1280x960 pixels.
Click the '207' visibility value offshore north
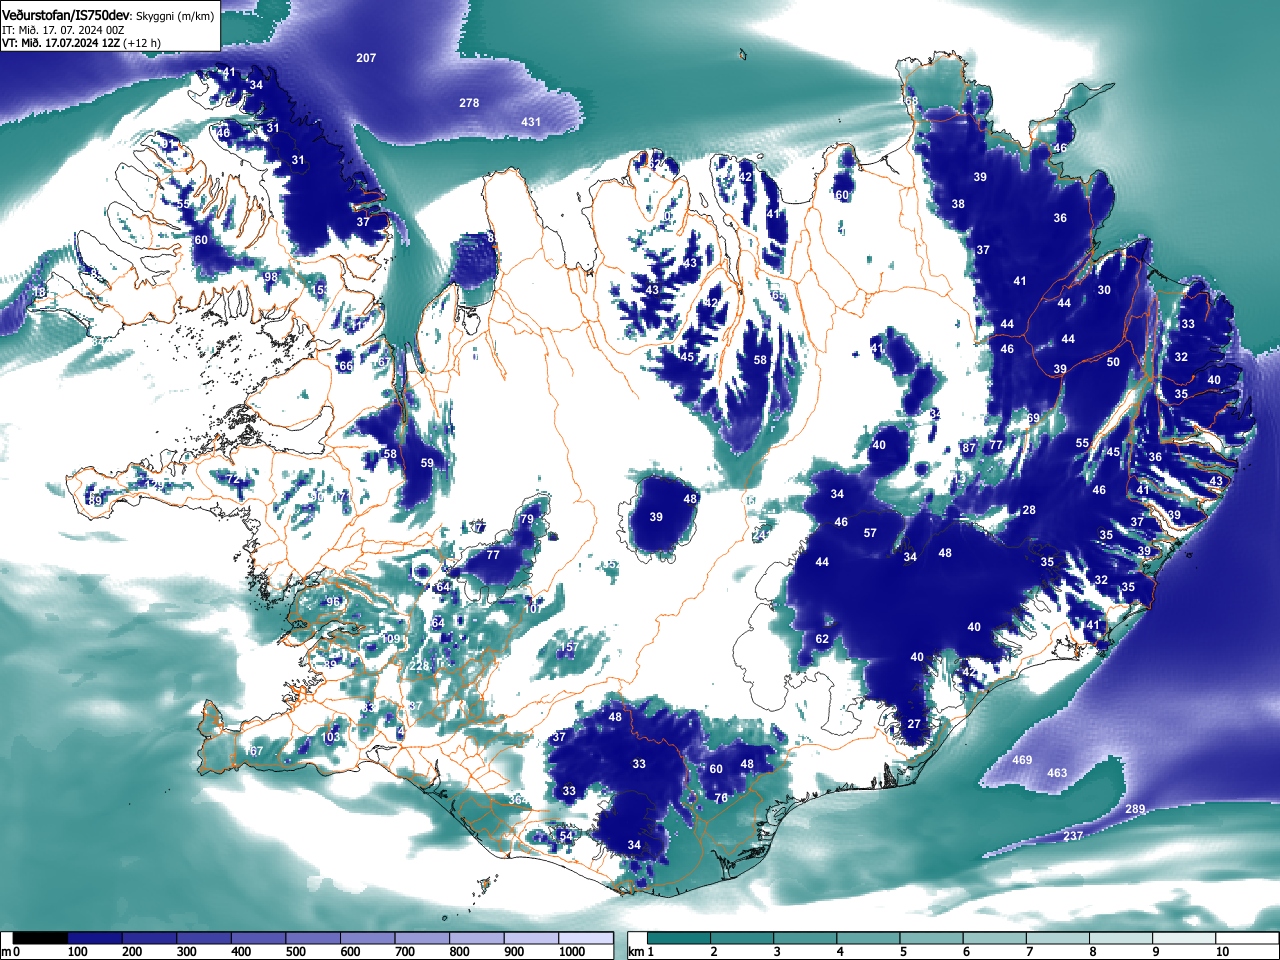tap(366, 58)
